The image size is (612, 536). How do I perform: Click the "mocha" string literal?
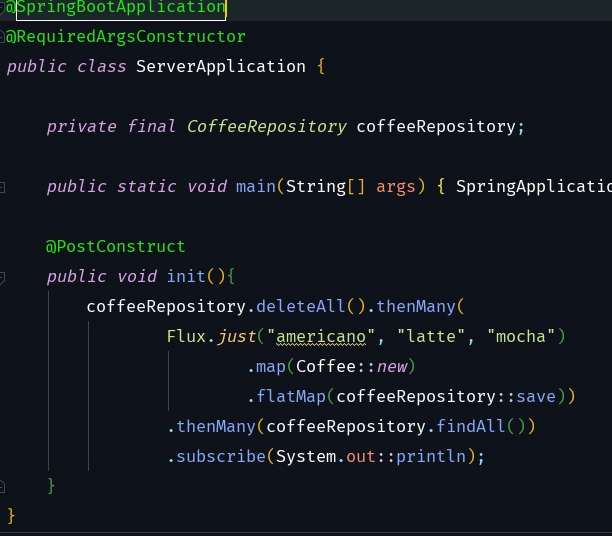(521, 337)
